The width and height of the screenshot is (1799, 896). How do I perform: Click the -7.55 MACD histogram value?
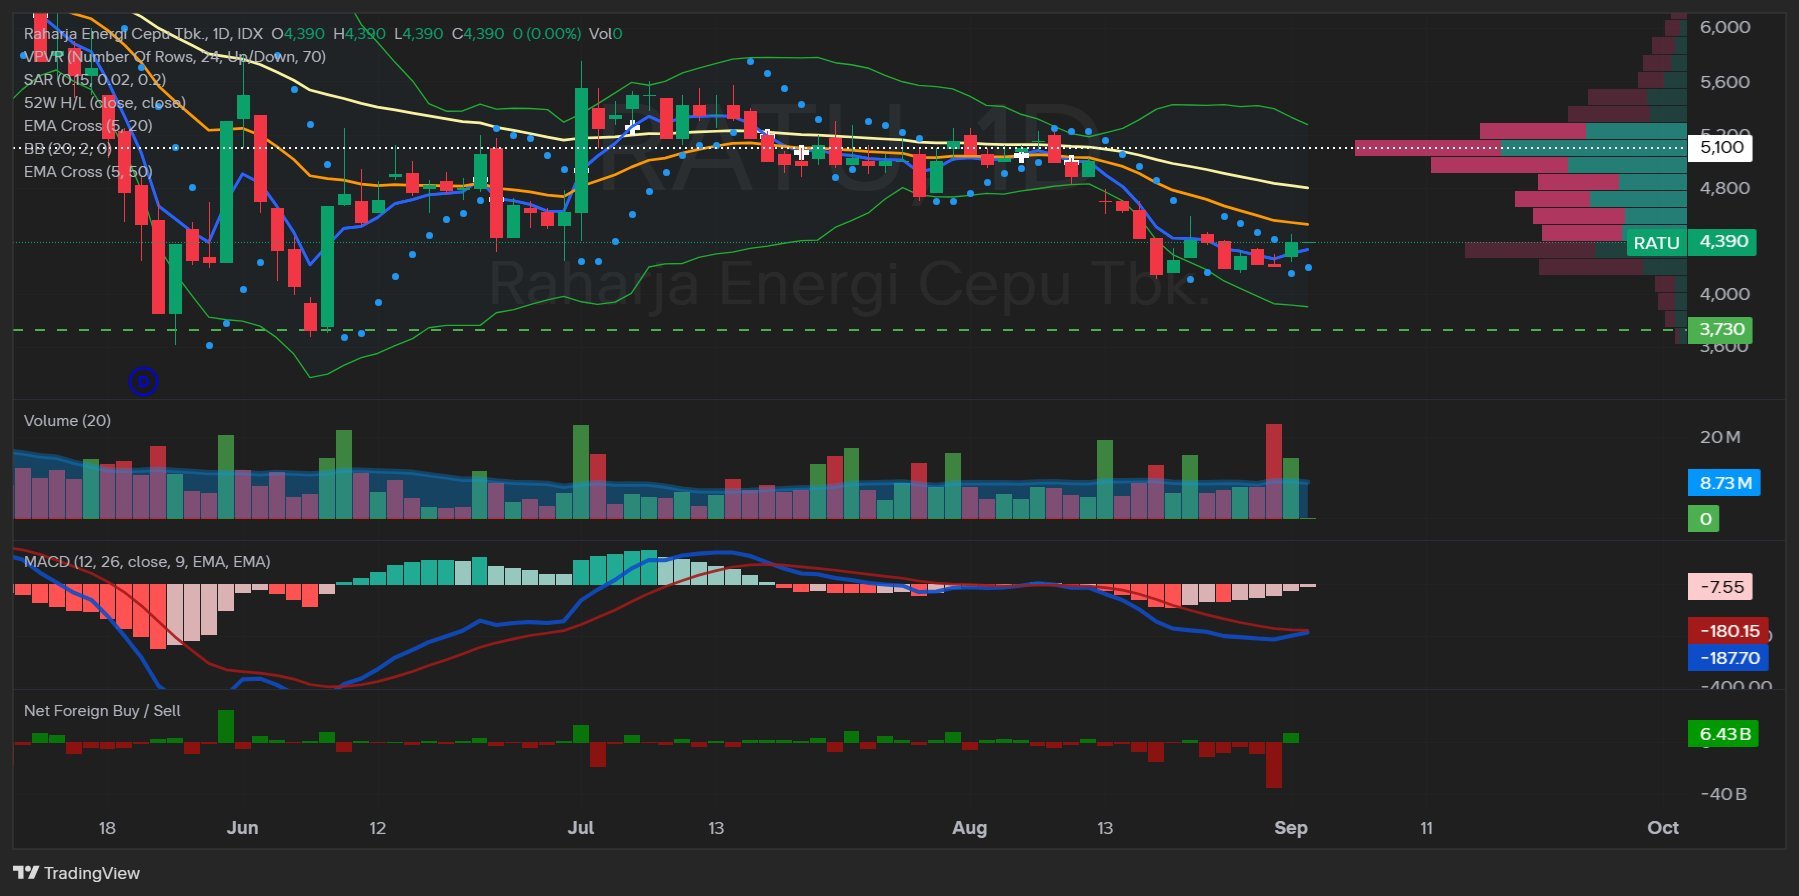[x=1721, y=587]
